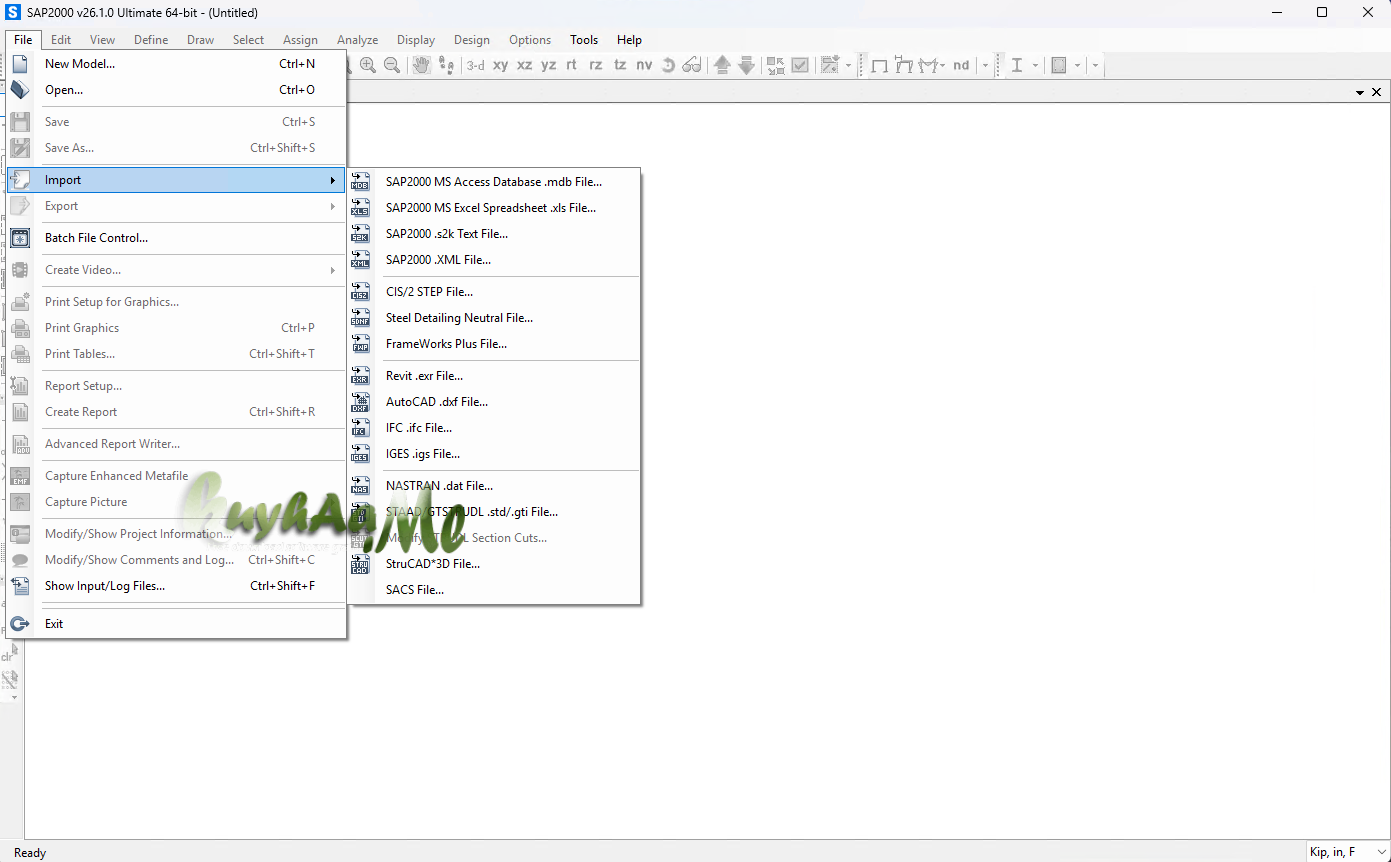Click the AutoCAD DXF import icon
Screen dimensions: 1391x862
click(x=361, y=402)
